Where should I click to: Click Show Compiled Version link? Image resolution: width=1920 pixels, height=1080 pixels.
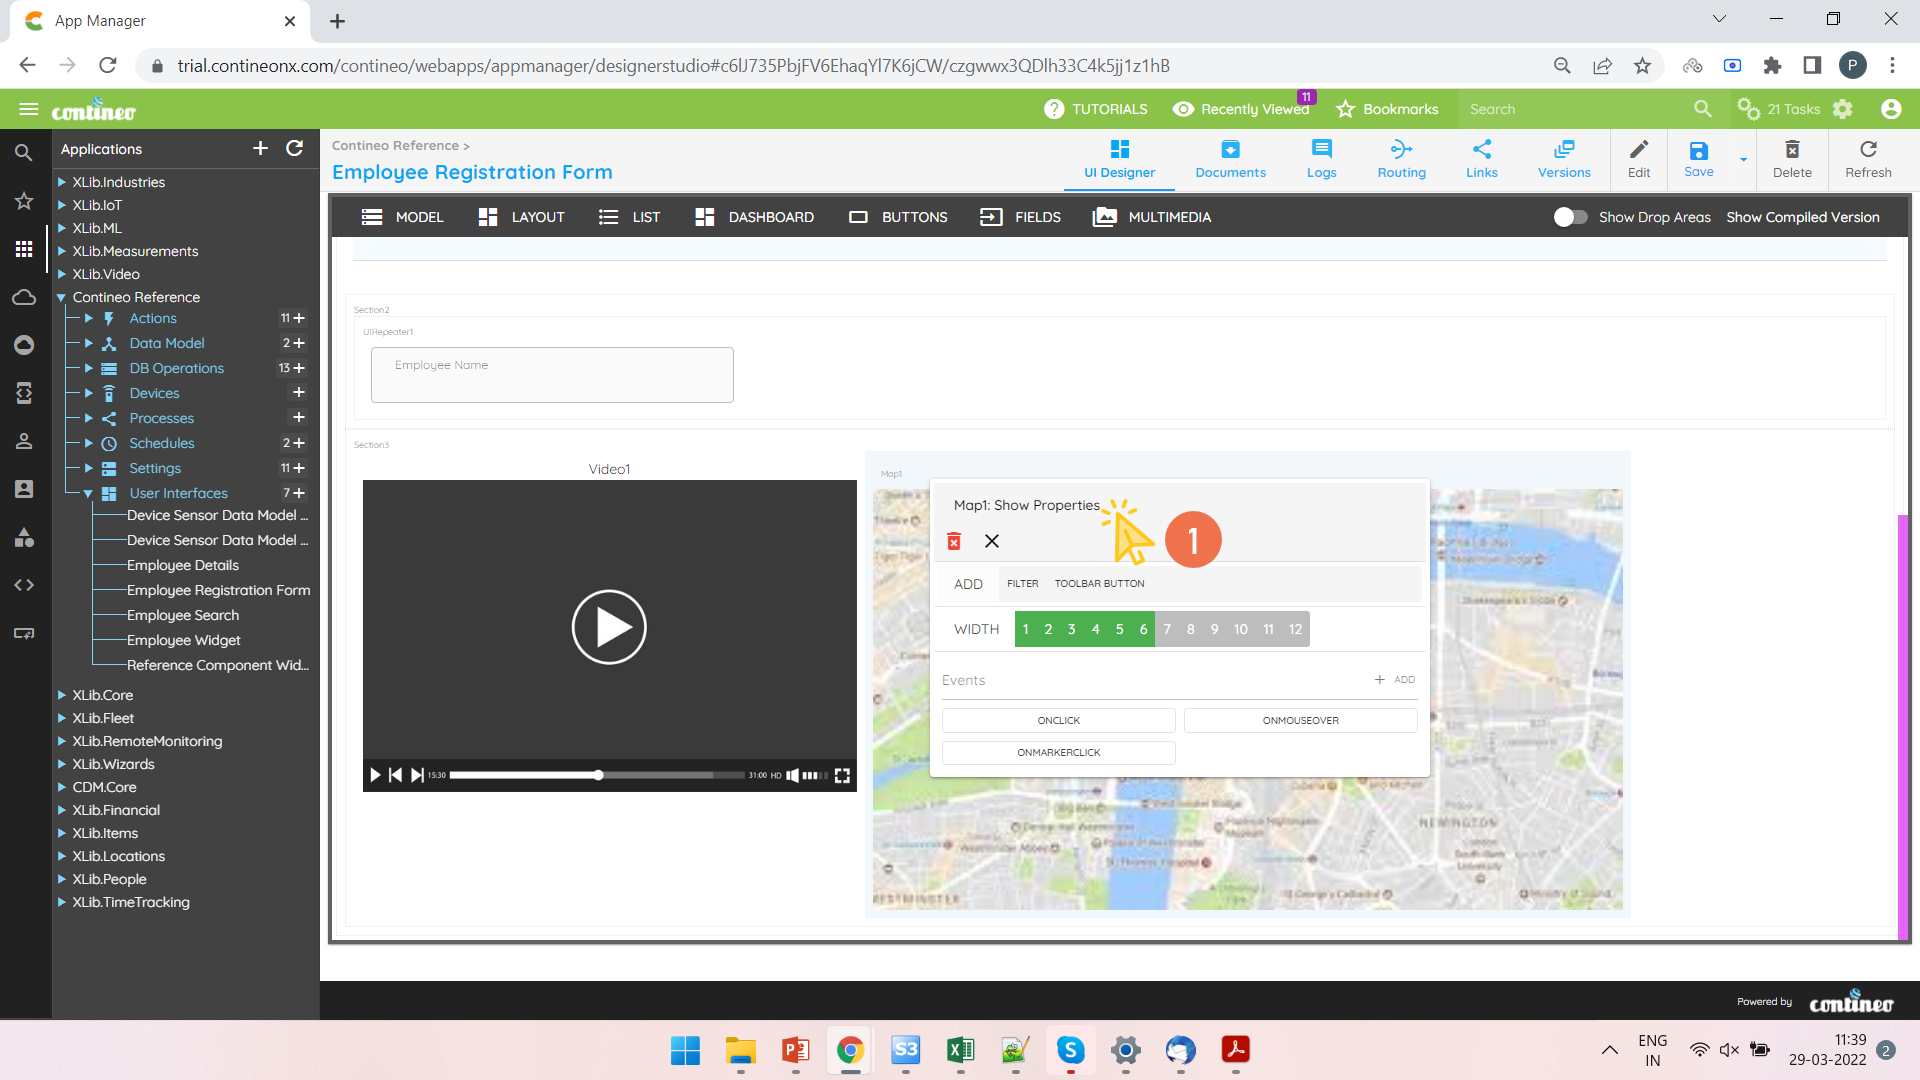tap(1802, 217)
